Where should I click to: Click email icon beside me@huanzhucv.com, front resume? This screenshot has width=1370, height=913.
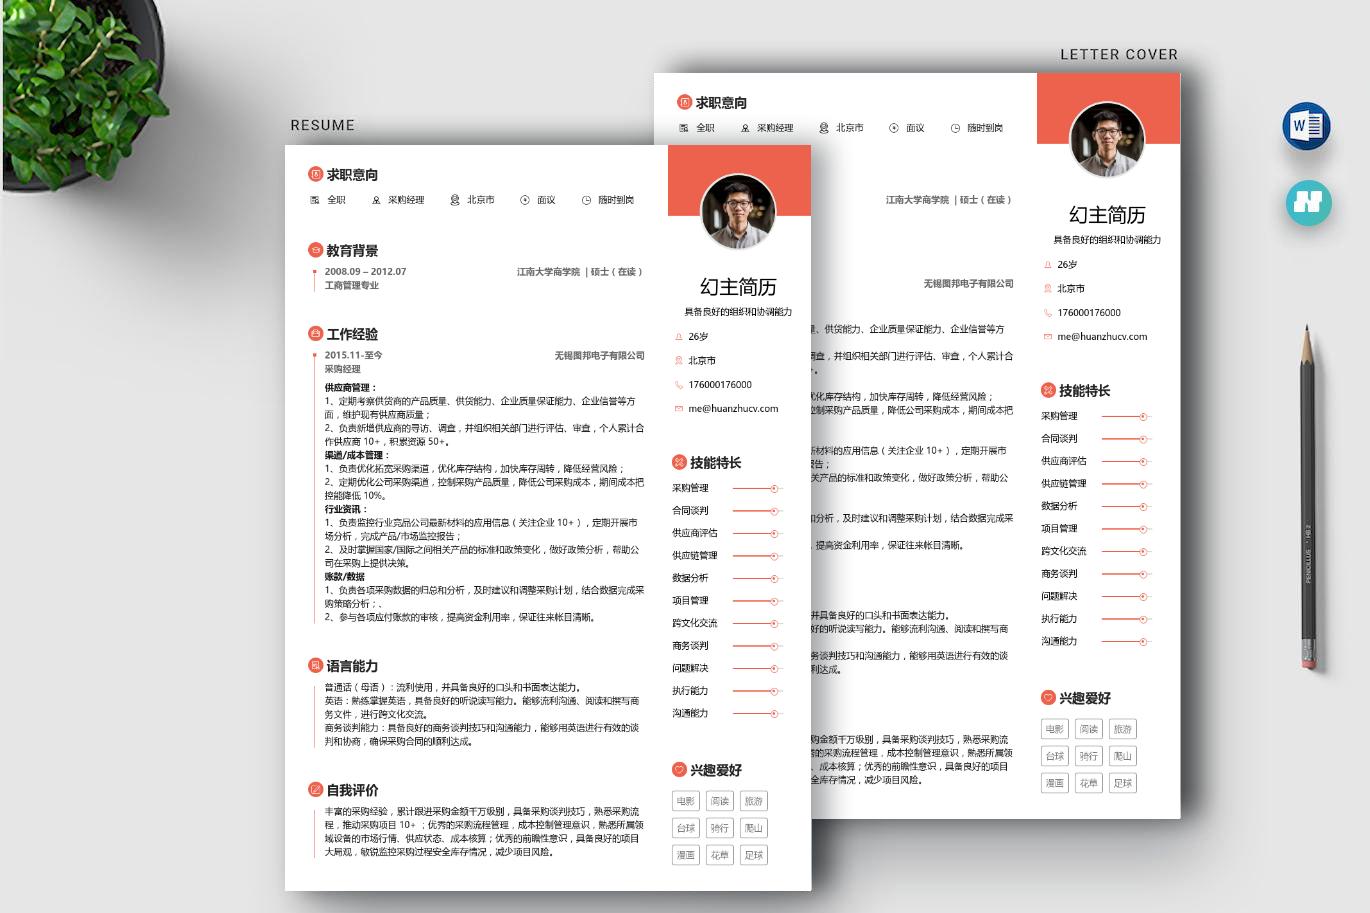678,409
